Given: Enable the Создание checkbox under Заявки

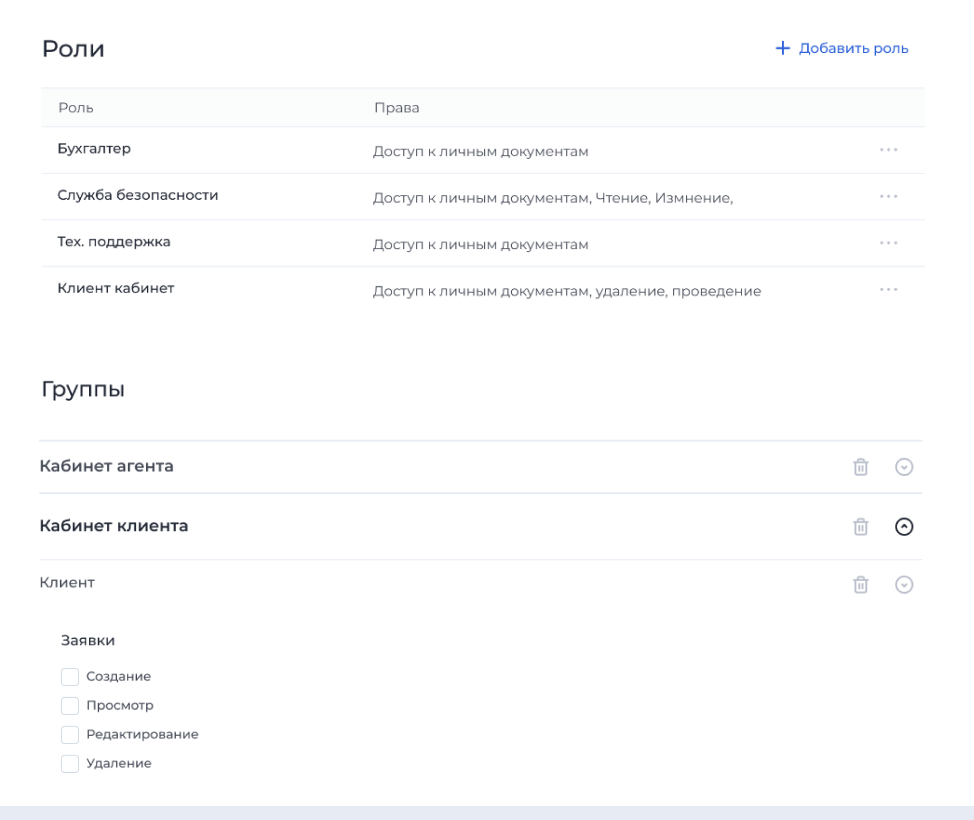Looking at the screenshot, I should [70, 676].
